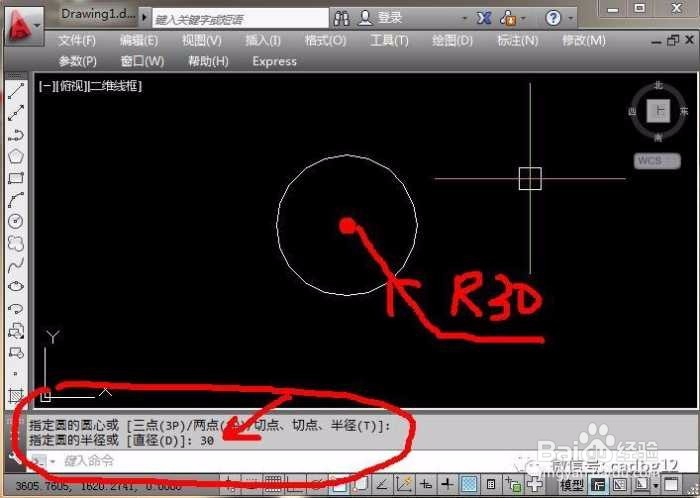Select the Hatch tool
700x498 pixels.
pos(16,395)
